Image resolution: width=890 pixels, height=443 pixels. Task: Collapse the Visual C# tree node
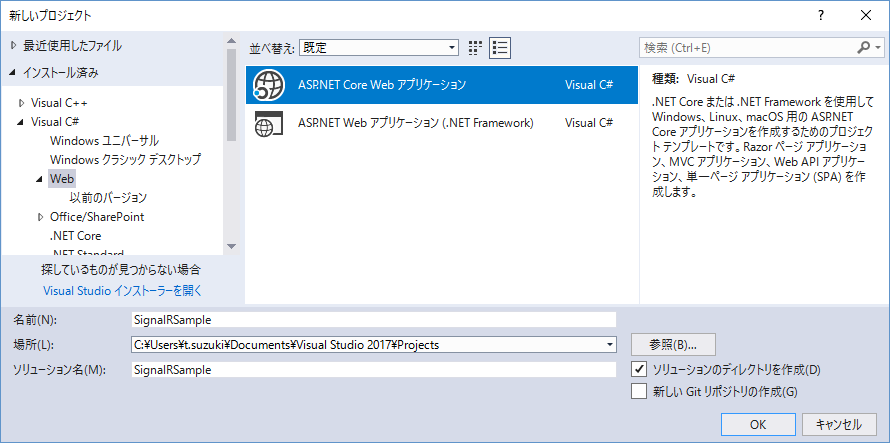pyautogui.click(x=22, y=122)
